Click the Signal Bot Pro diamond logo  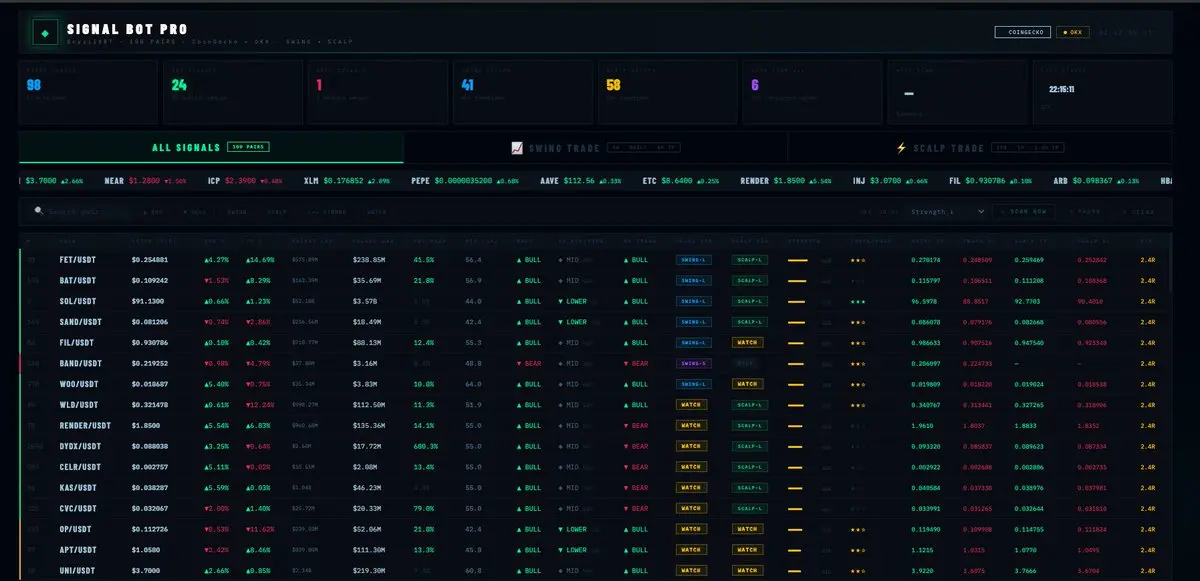click(x=46, y=34)
